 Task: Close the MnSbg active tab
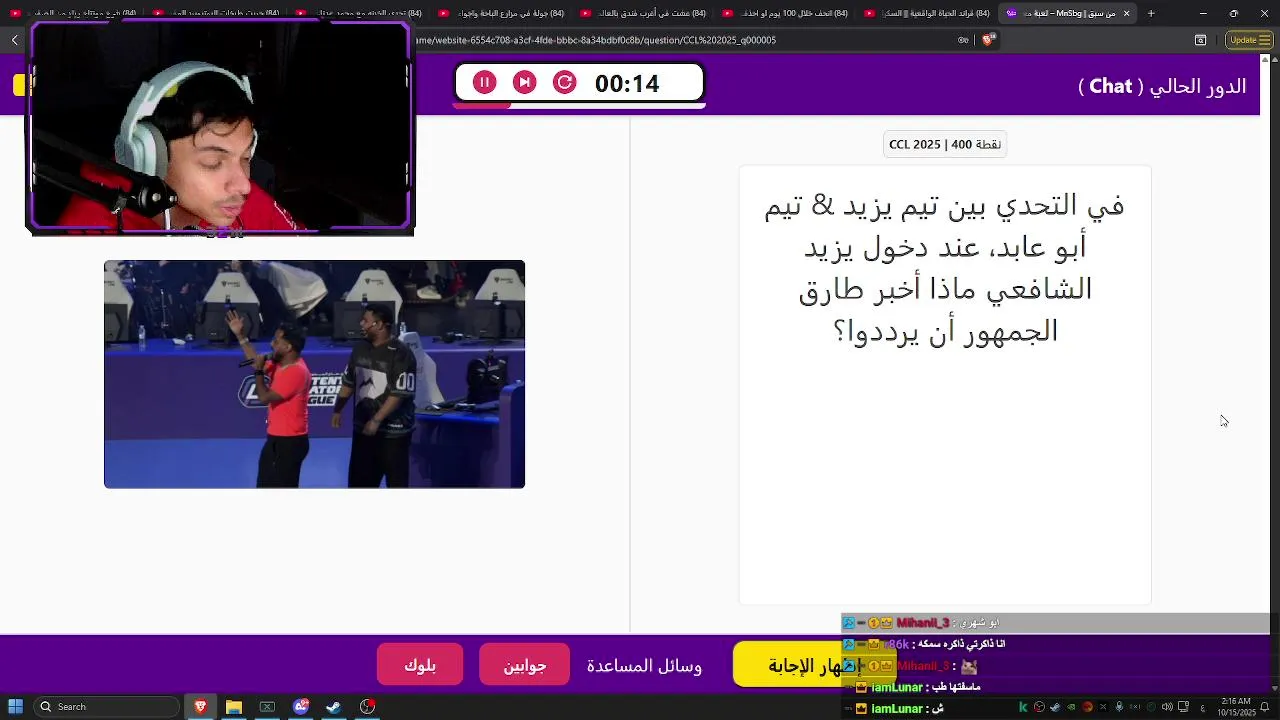pyautogui.click(x=1126, y=13)
